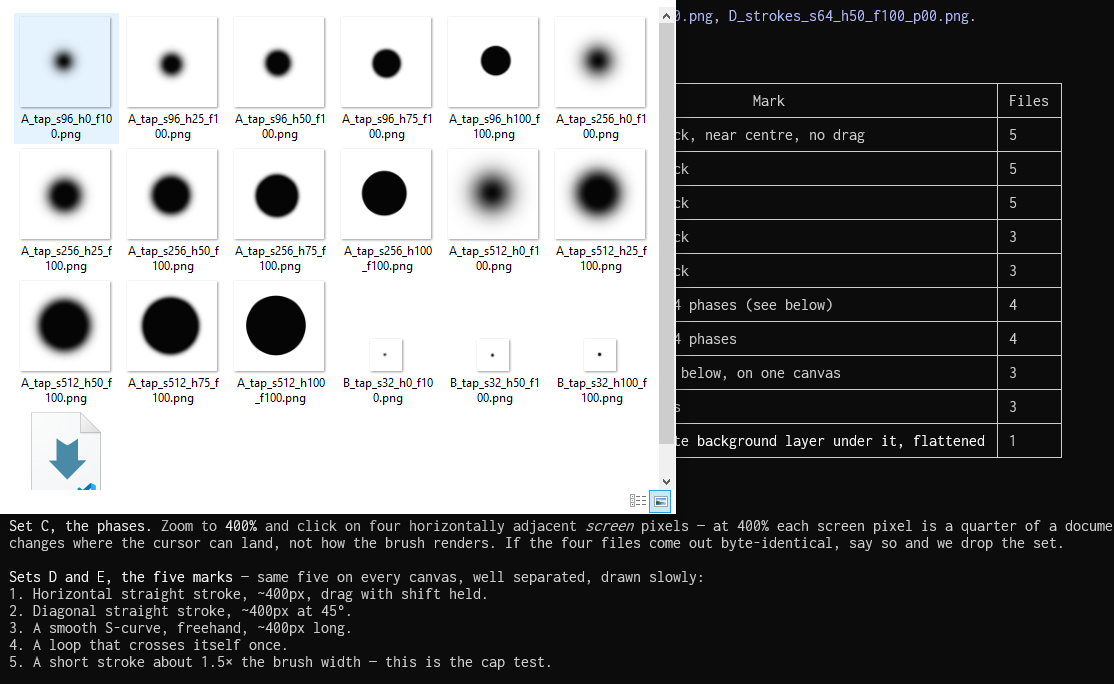Click the Files value 1 in last row
The width and height of the screenshot is (1114, 684).
point(1012,441)
